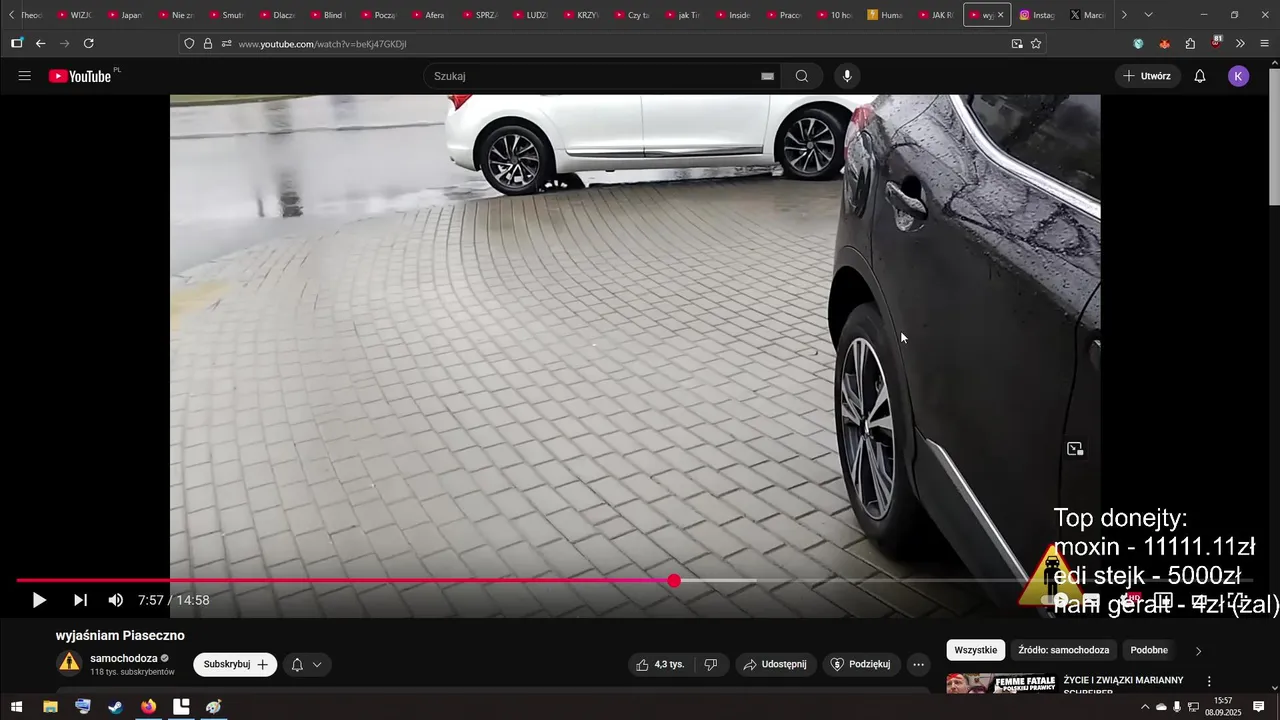Open the samochodoza channel avatar
Image resolution: width=1280 pixels, height=720 pixels.
coord(69,663)
